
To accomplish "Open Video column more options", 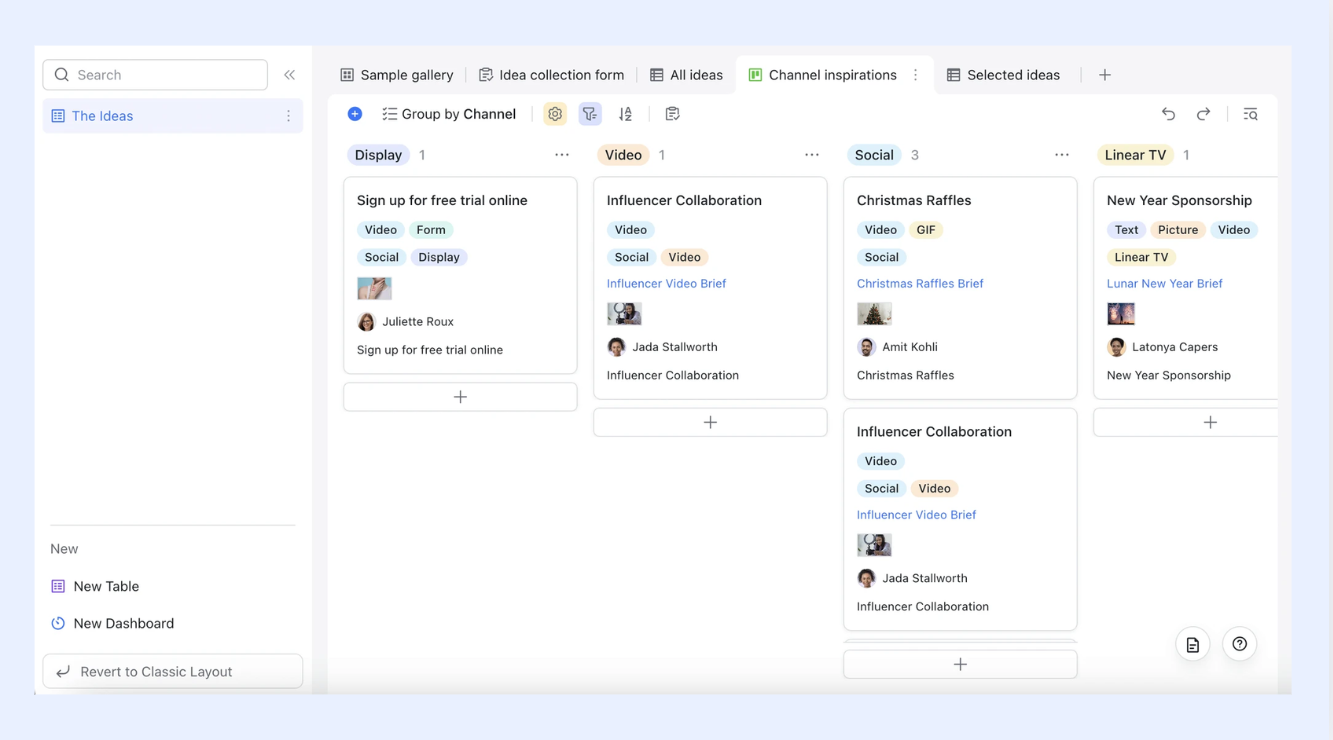I will tap(812, 155).
